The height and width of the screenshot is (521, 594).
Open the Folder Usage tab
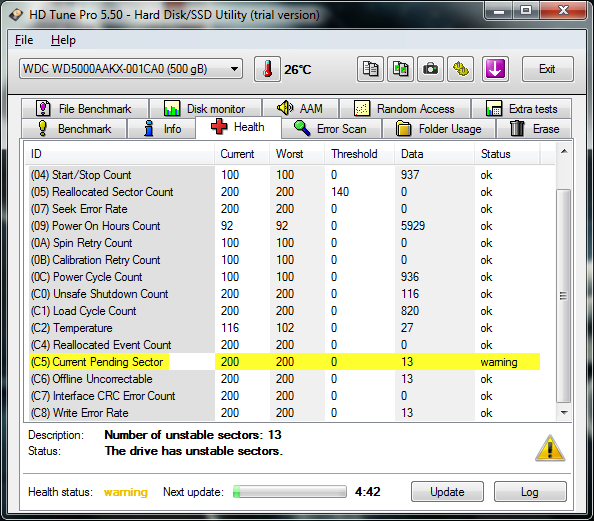(439, 129)
